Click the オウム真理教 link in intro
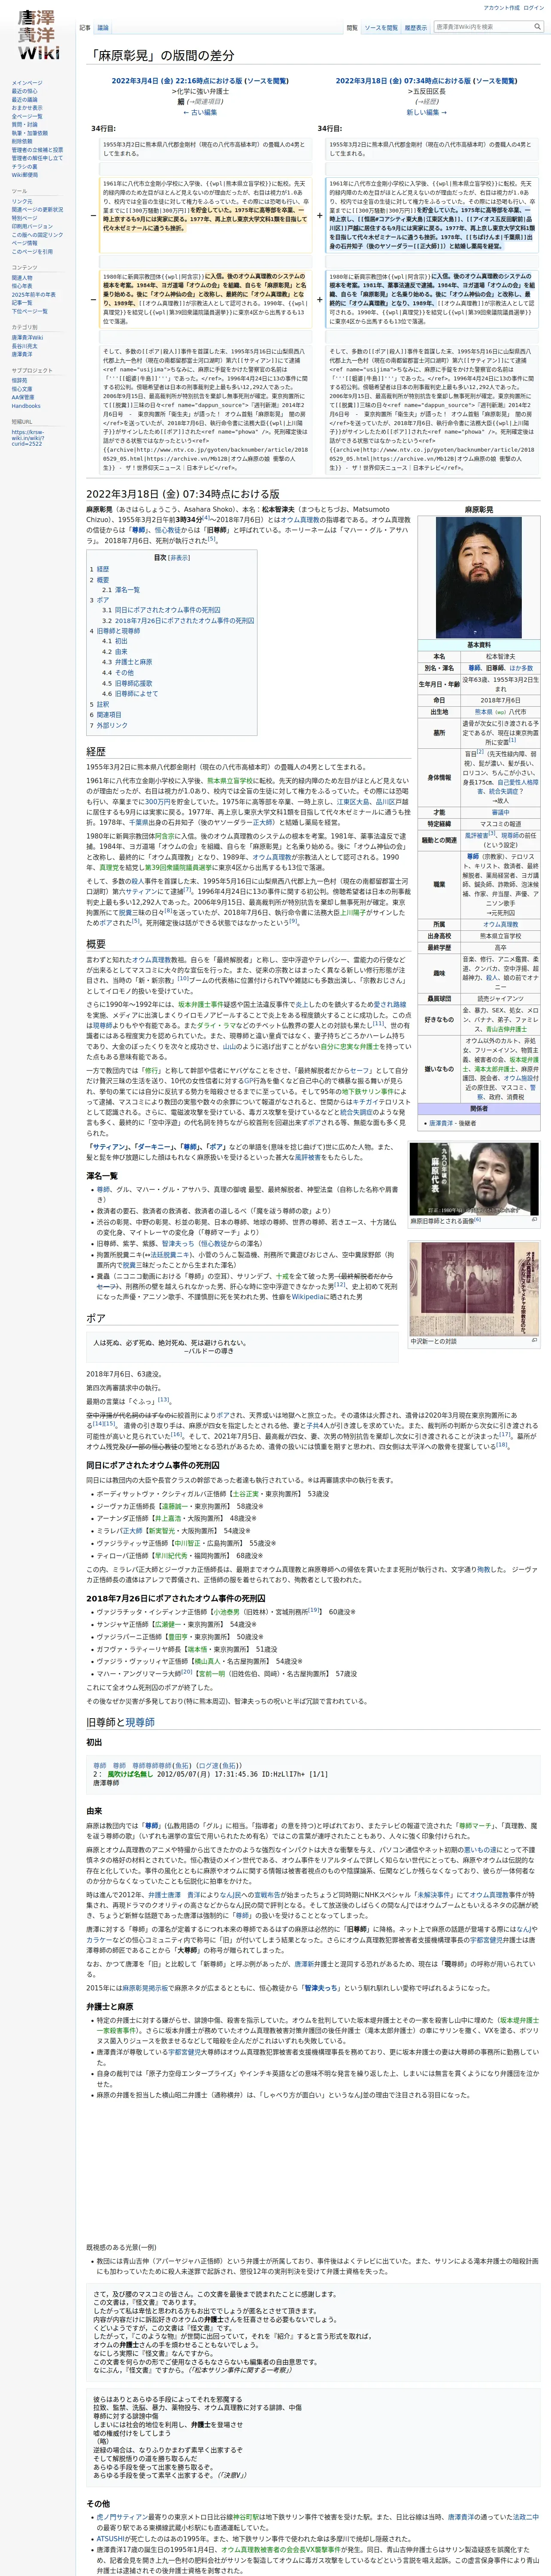Screen dimensions: 551x2576 tap(300, 520)
